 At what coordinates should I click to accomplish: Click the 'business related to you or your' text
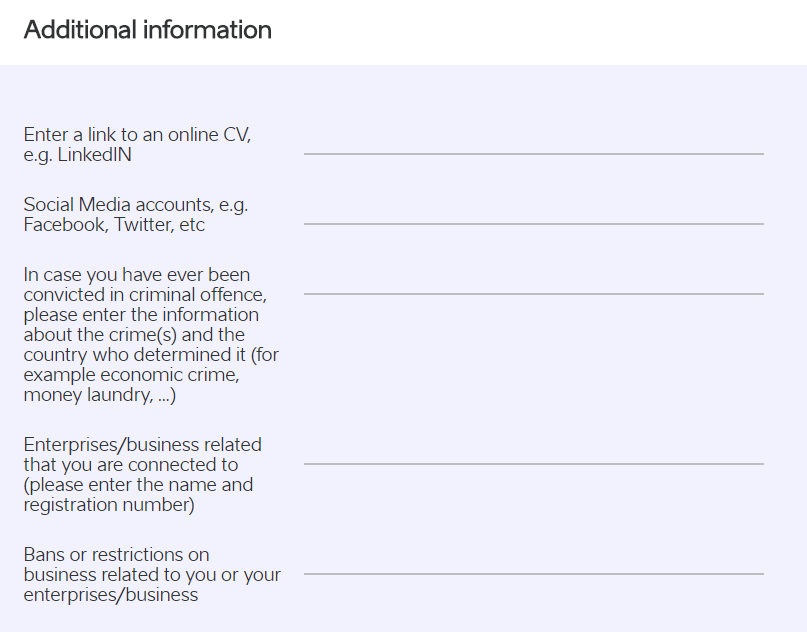(x=152, y=575)
